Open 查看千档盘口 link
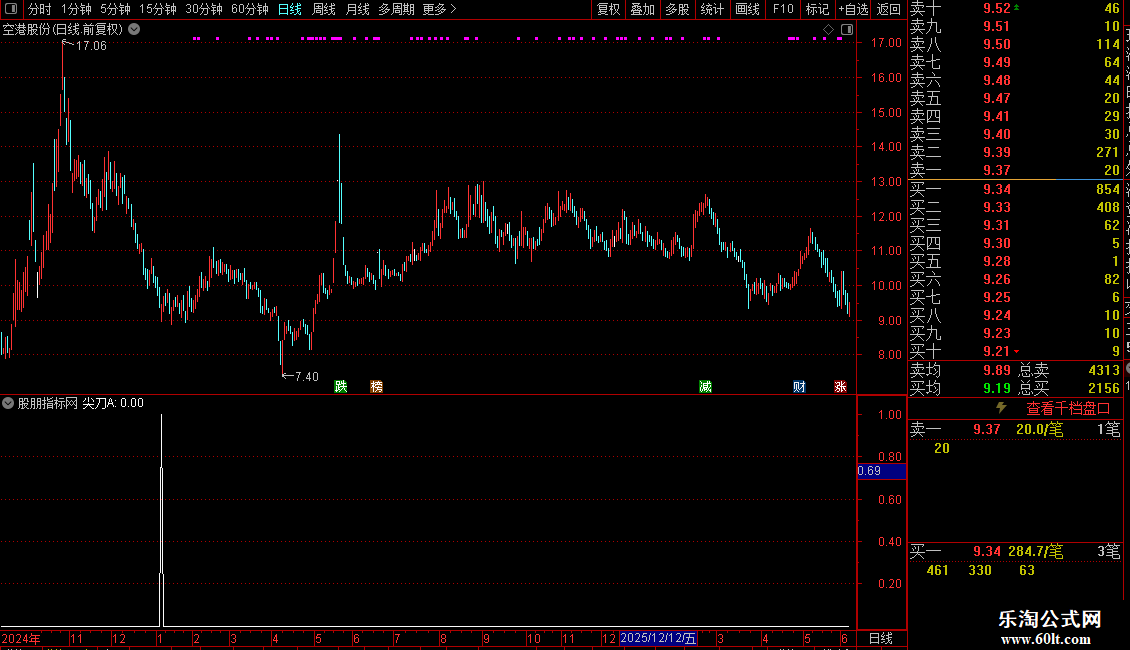Image resolution: width=1130 pixels, height=650 pixels. pos(1068,409)
